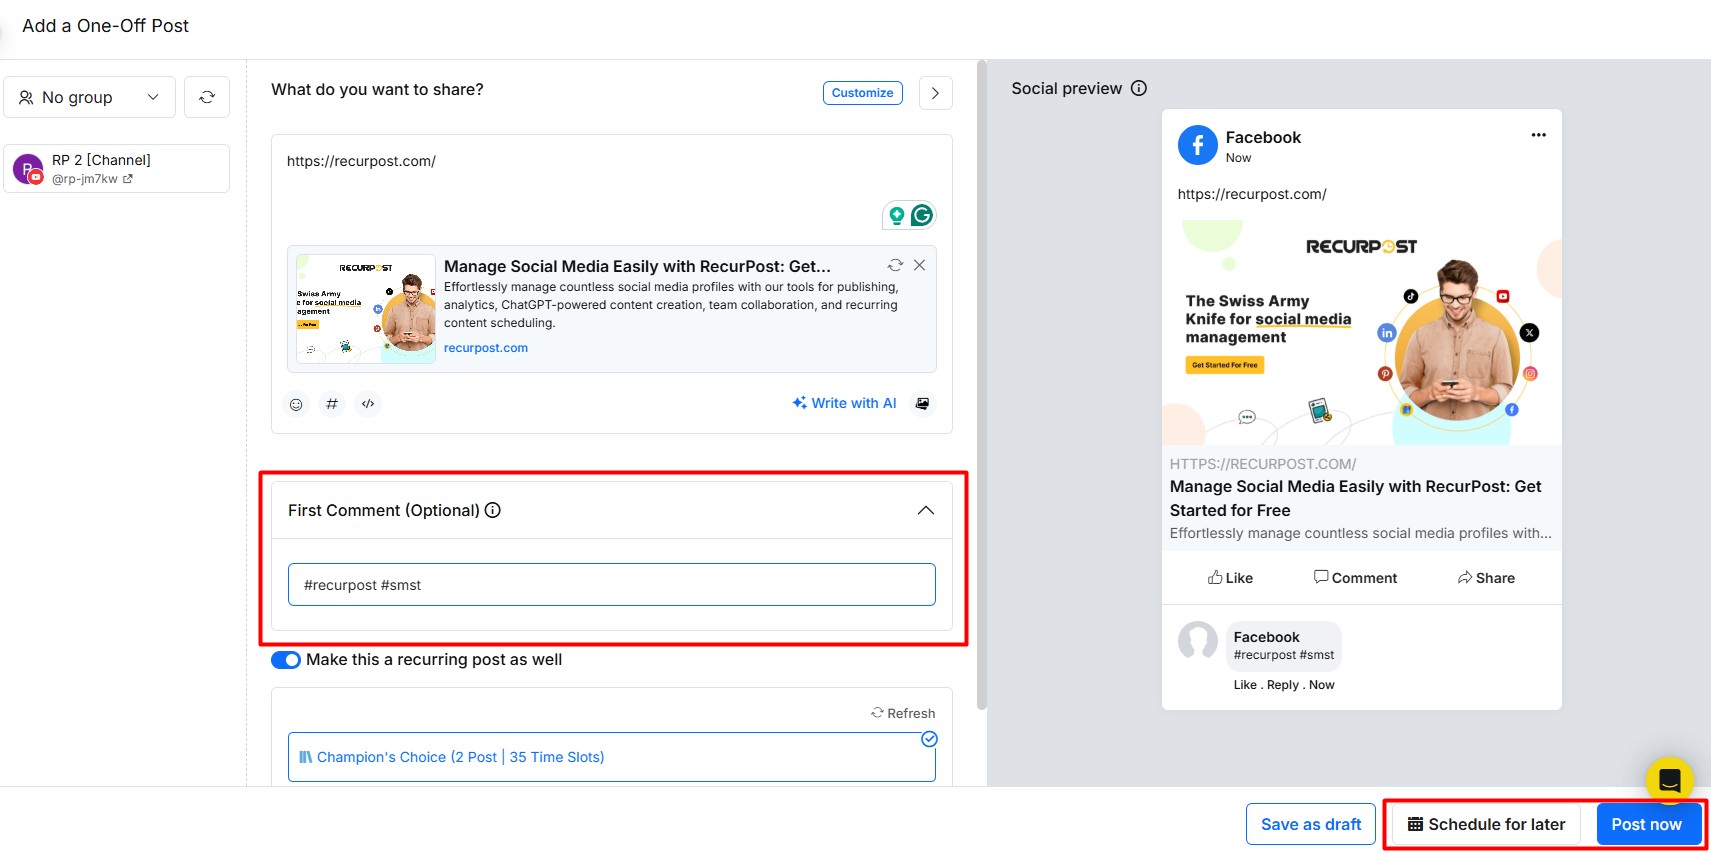
Task: Click the First Comment info icon
Action: [x=493, y=510]
